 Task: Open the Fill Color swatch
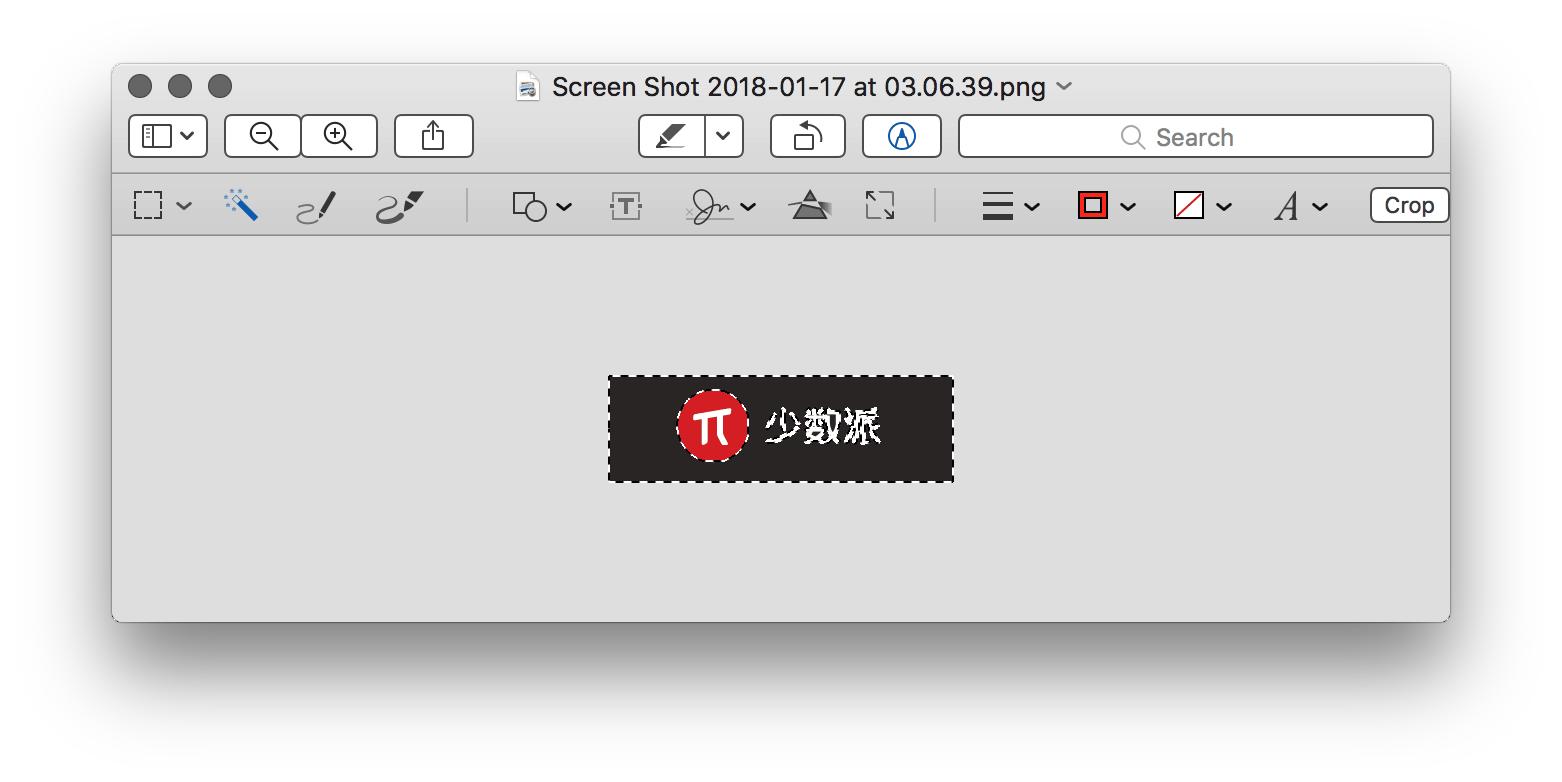click(x=1188, y=206)
